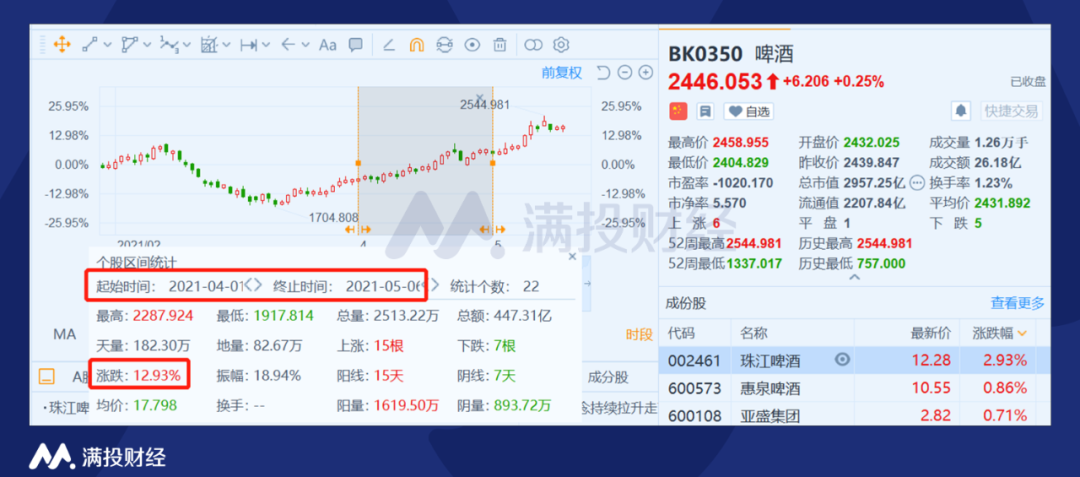
Task: Zoom in chart with plus icon
Action: pyautogui.click(x=645, y=73)
